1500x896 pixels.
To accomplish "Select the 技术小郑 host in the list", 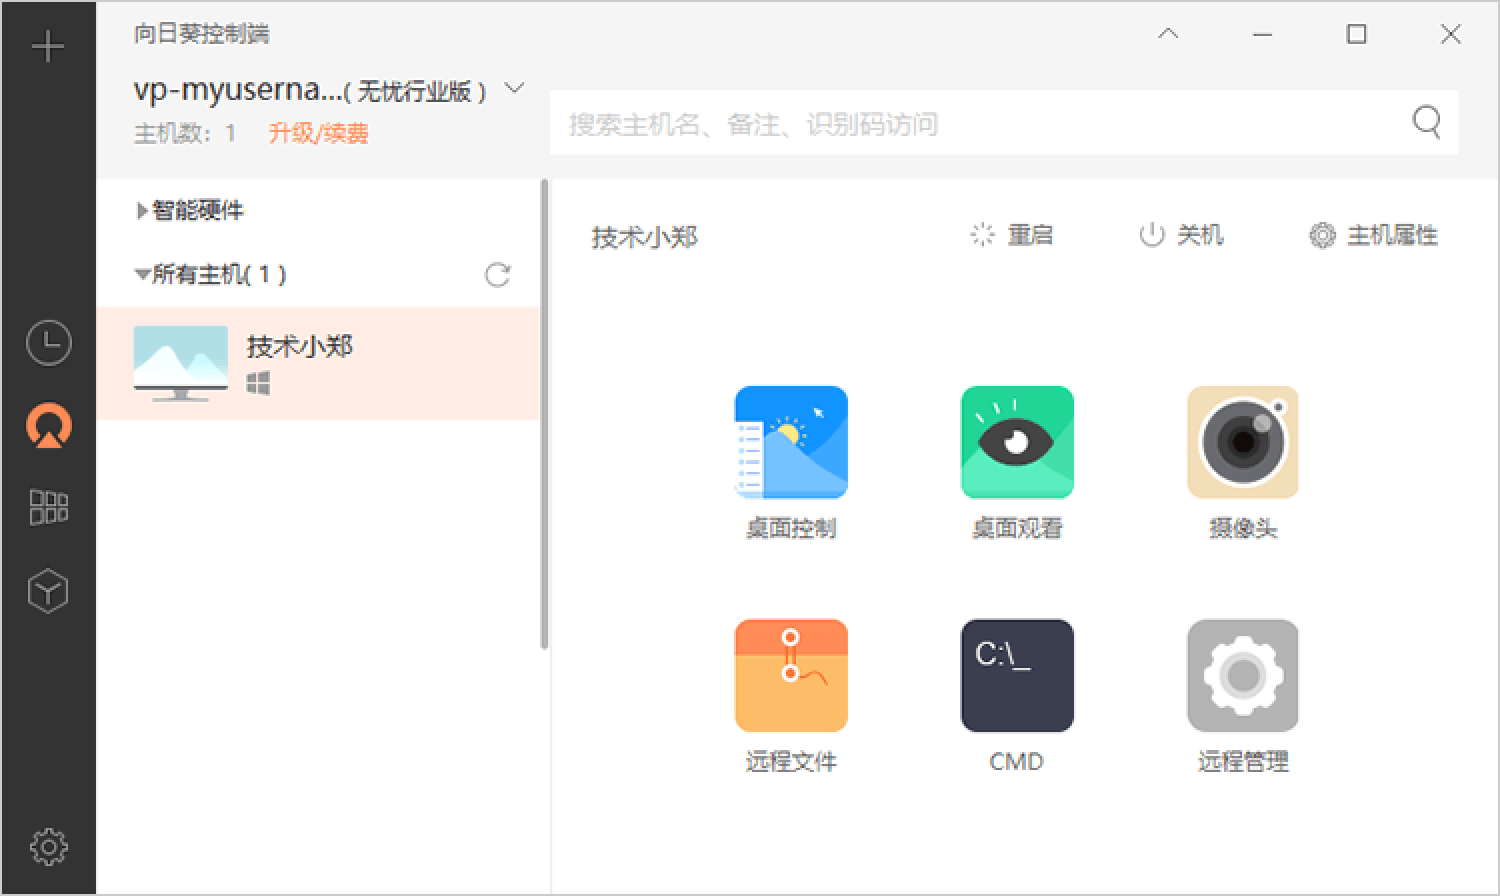I will 318,363.
